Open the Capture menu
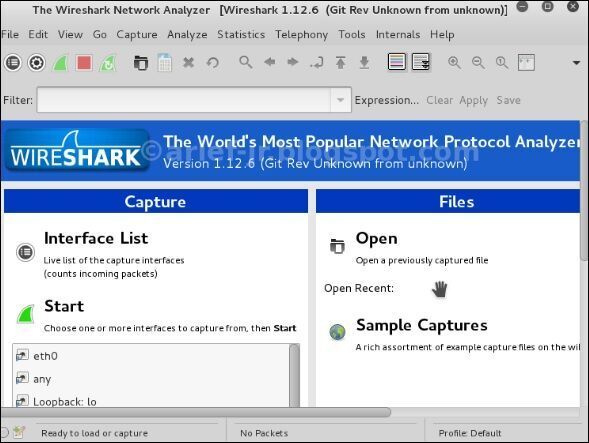This screenshot has width=589, height=443. [137, 35]
